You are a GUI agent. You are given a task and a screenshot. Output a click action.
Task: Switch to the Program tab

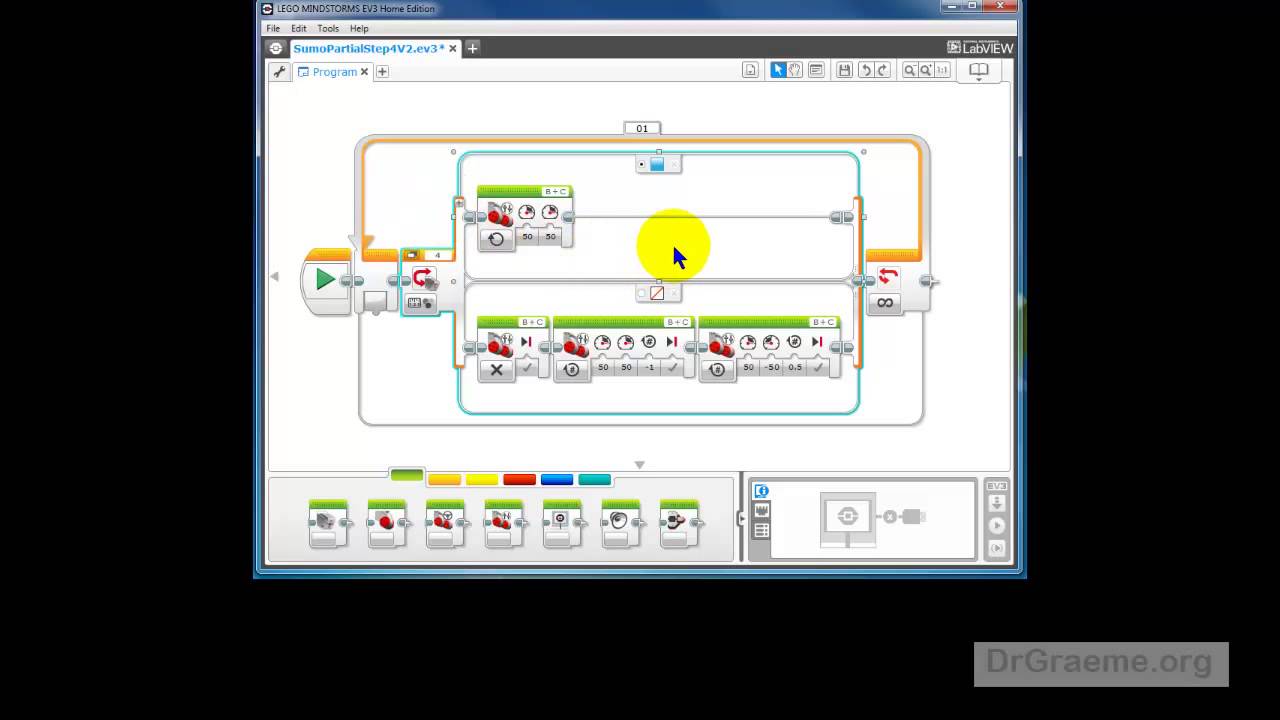pos(334,72)
